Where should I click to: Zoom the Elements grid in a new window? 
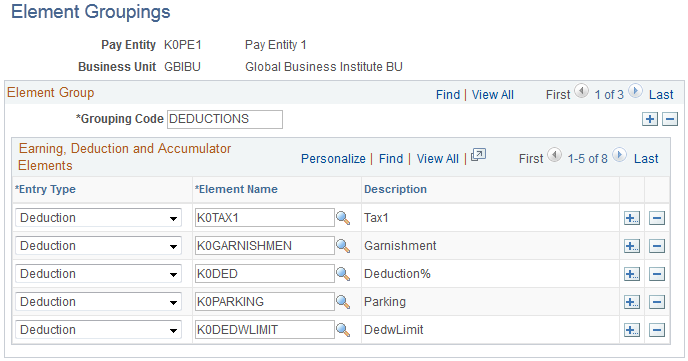478,155
